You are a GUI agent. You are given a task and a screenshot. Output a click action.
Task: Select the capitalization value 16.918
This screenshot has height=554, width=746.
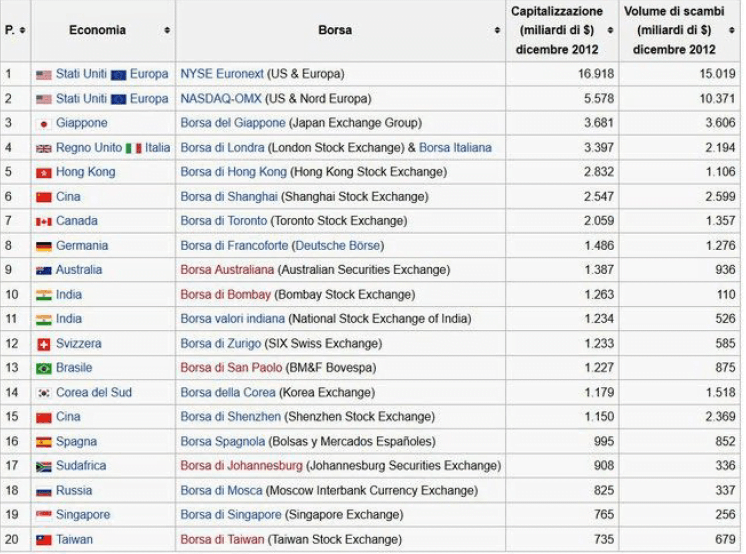(596, 74)
